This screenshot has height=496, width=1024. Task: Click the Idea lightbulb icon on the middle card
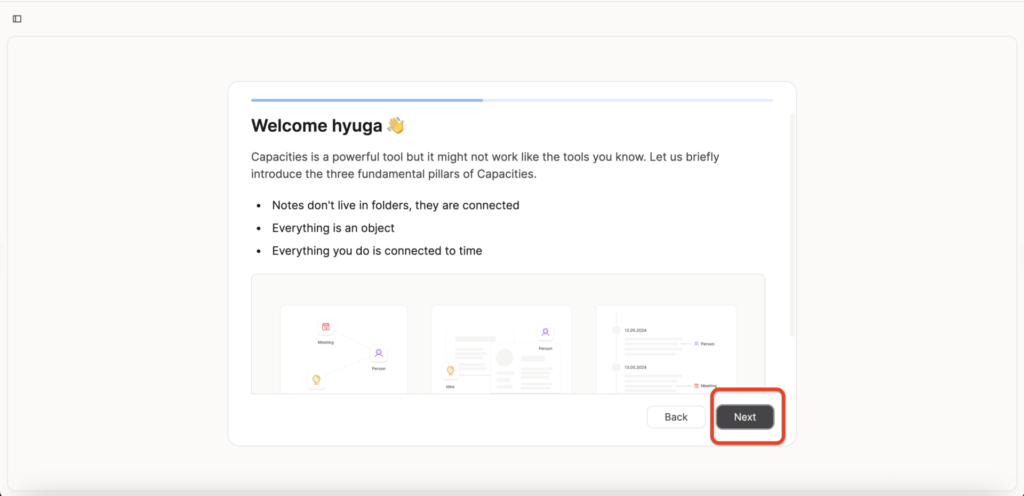coord(450,370)
